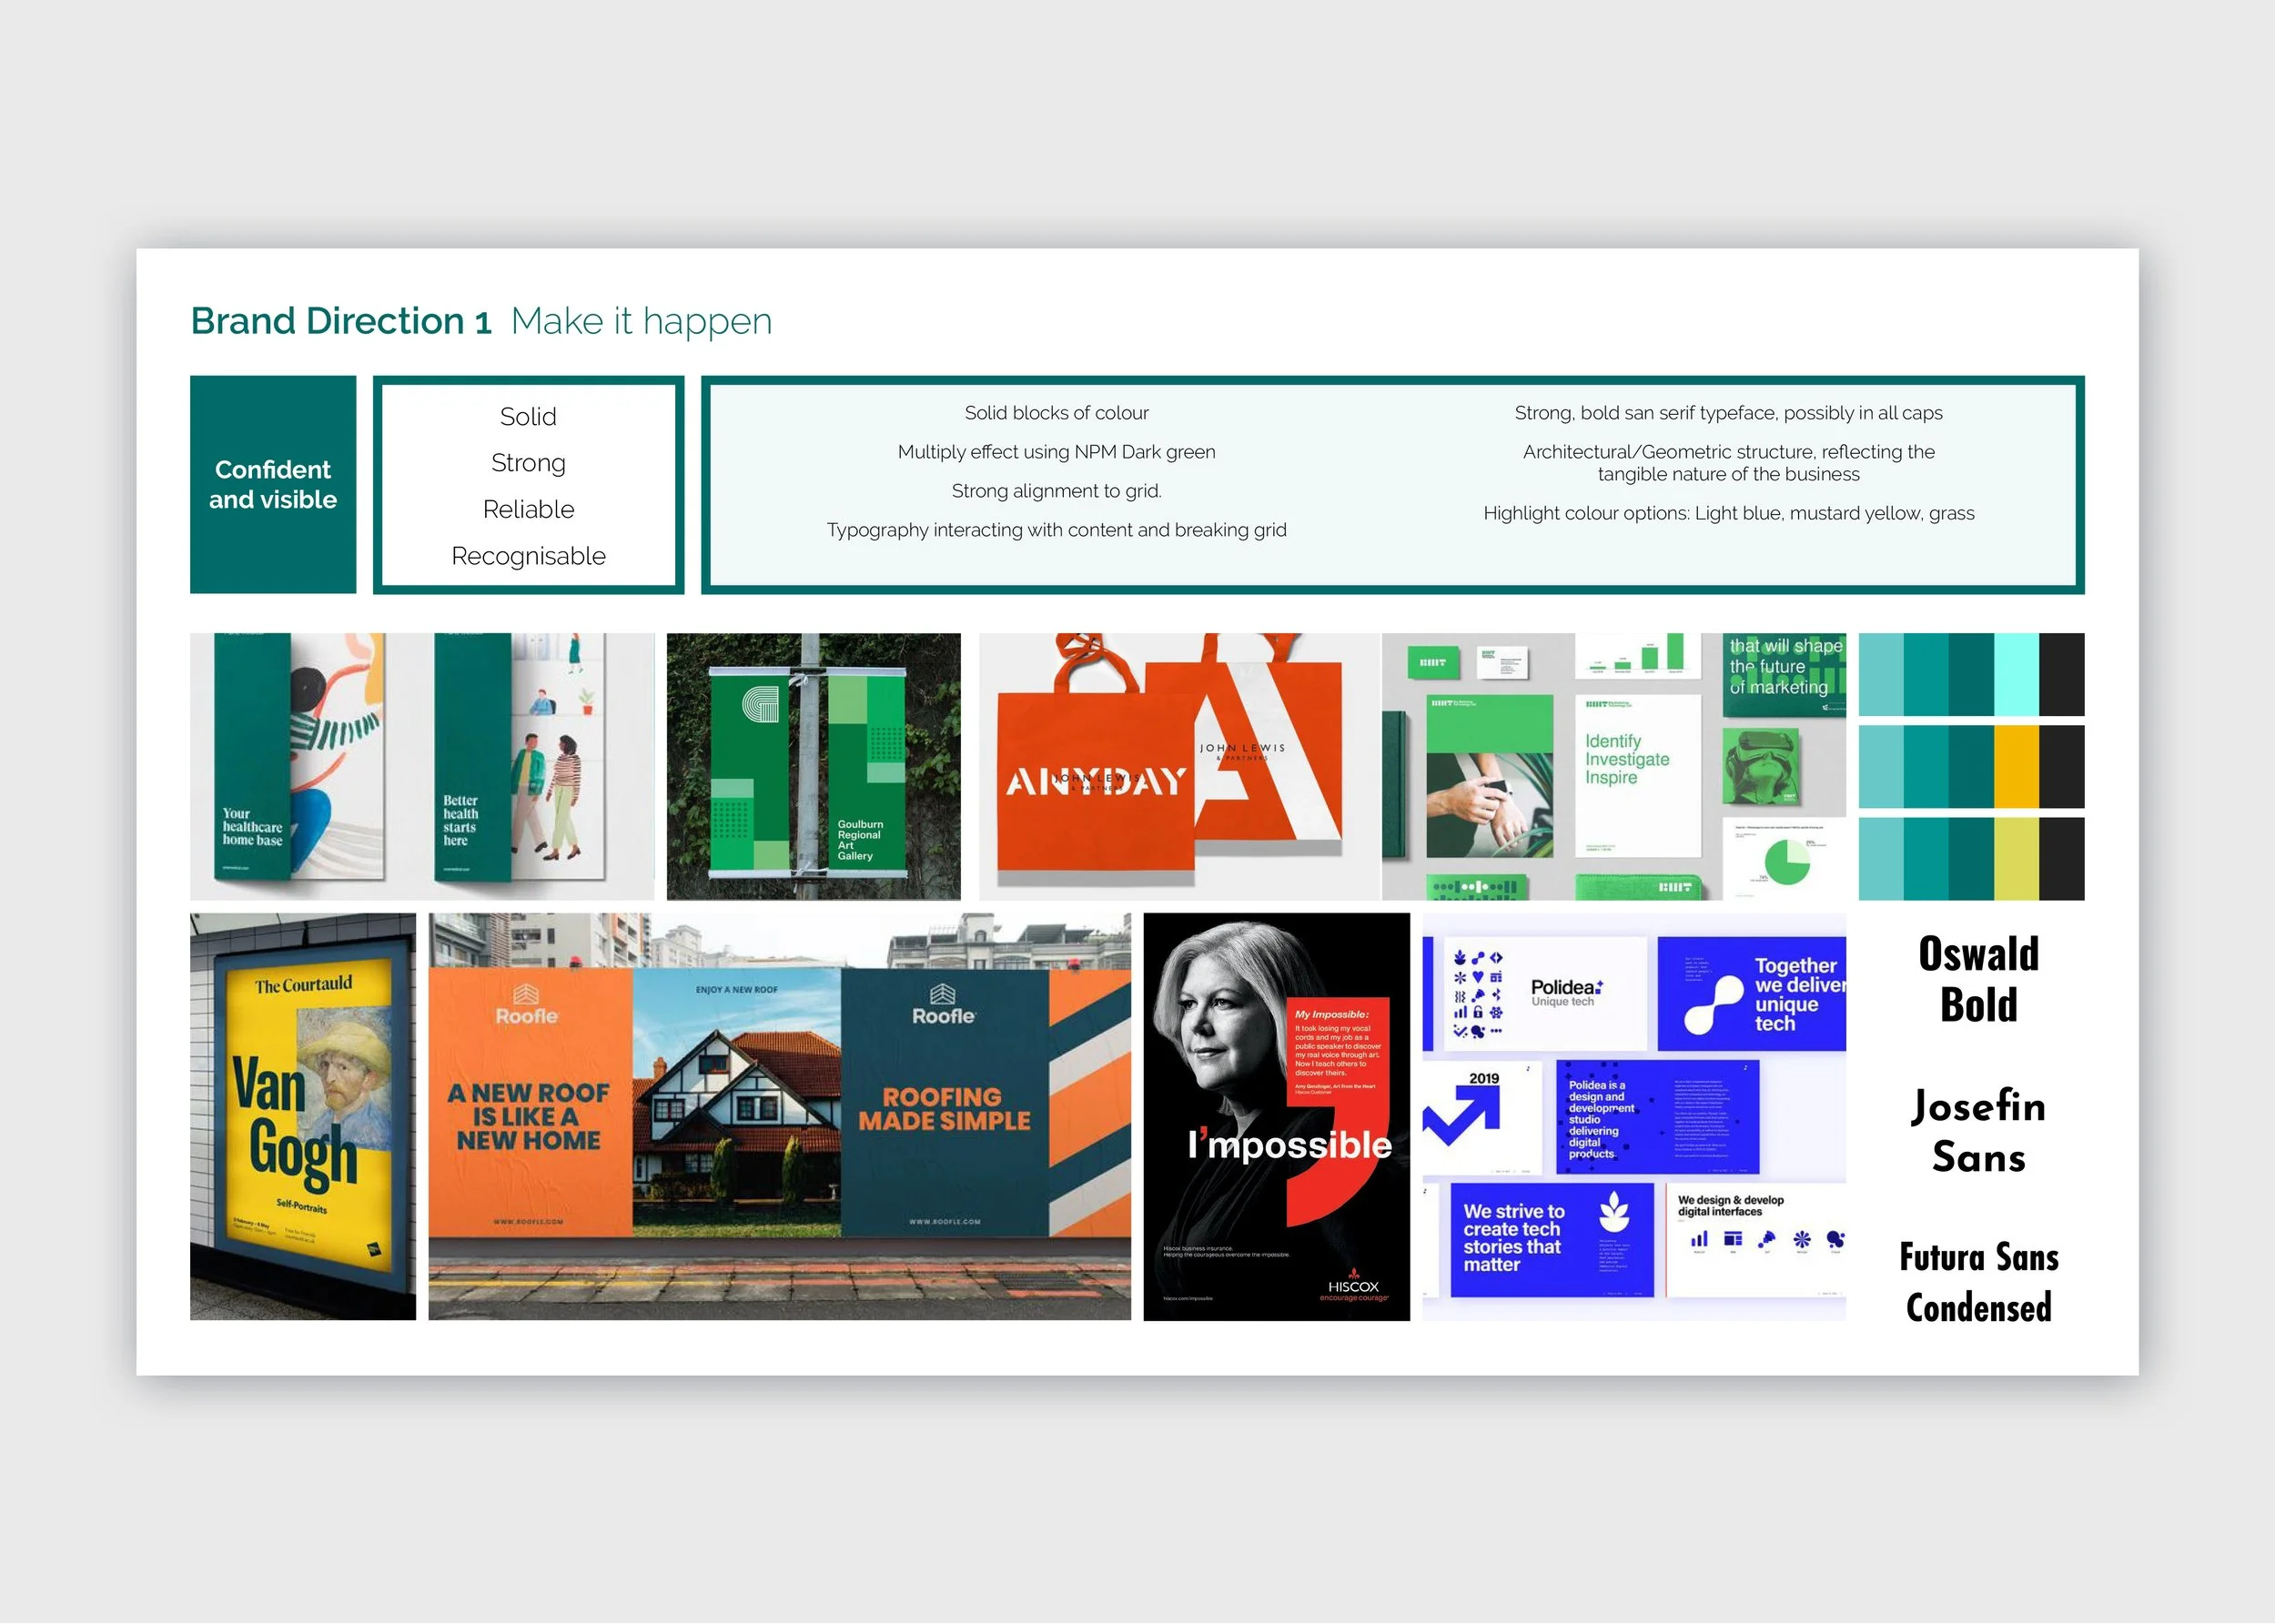Image resolution: width=2275 pixels, height=1624 pixels.
Task: Click the Josefin Sans font sample
Action: 1978,1131
